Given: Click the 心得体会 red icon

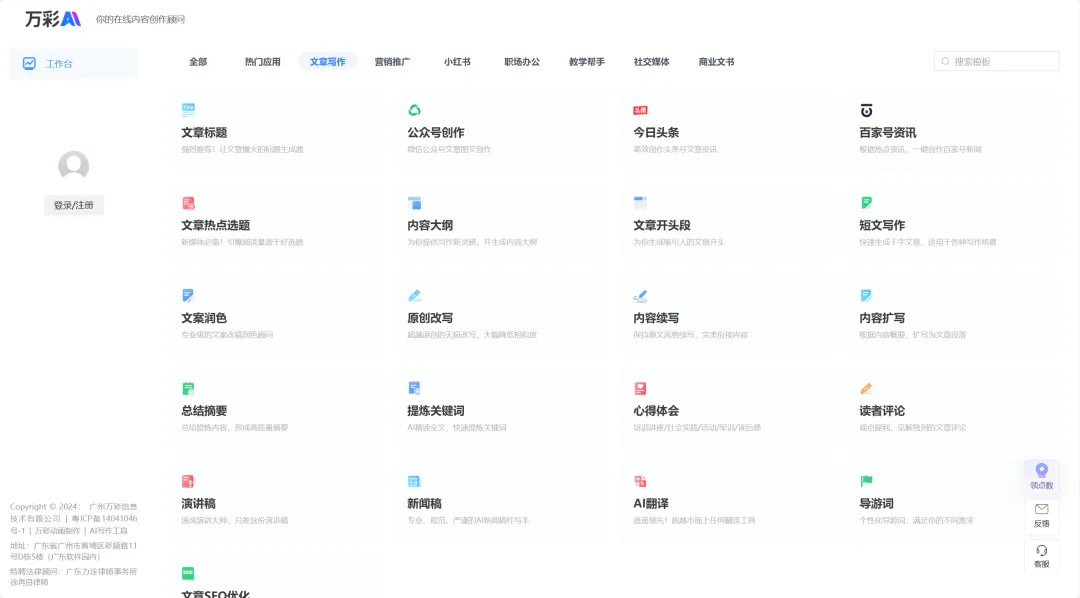Looking at the screenshot, I should point(640,389).
